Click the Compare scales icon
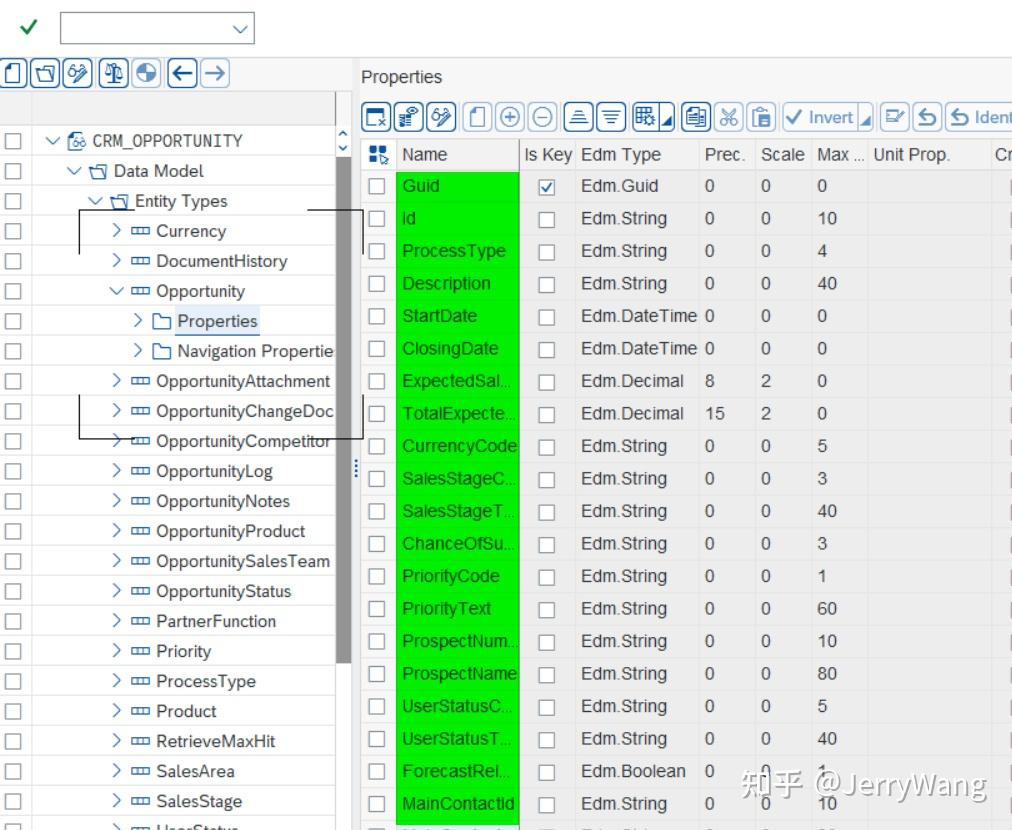This screenshot has height=830, width=1012. 113,73
